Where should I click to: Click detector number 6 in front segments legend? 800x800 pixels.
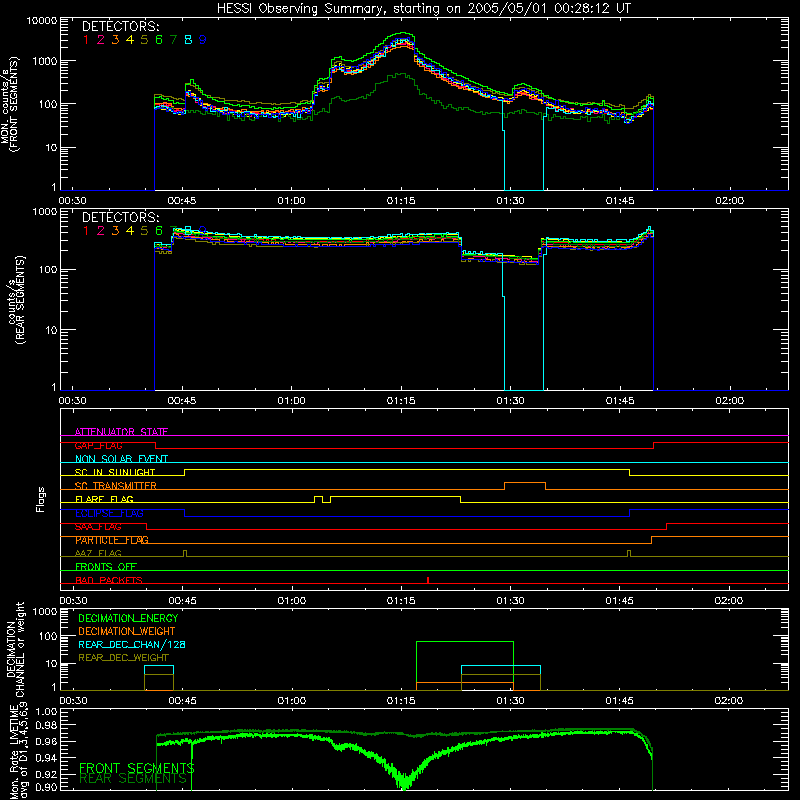tap(159, 40)
